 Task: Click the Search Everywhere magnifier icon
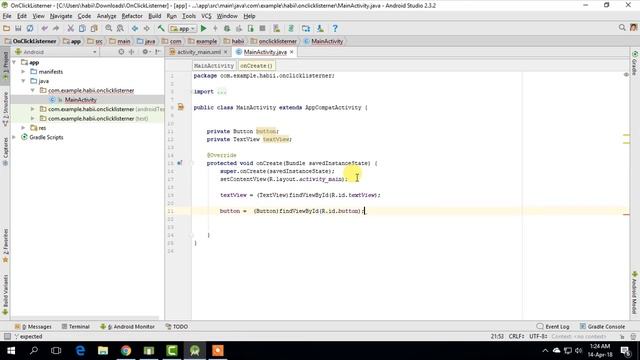tap(622, 28)
